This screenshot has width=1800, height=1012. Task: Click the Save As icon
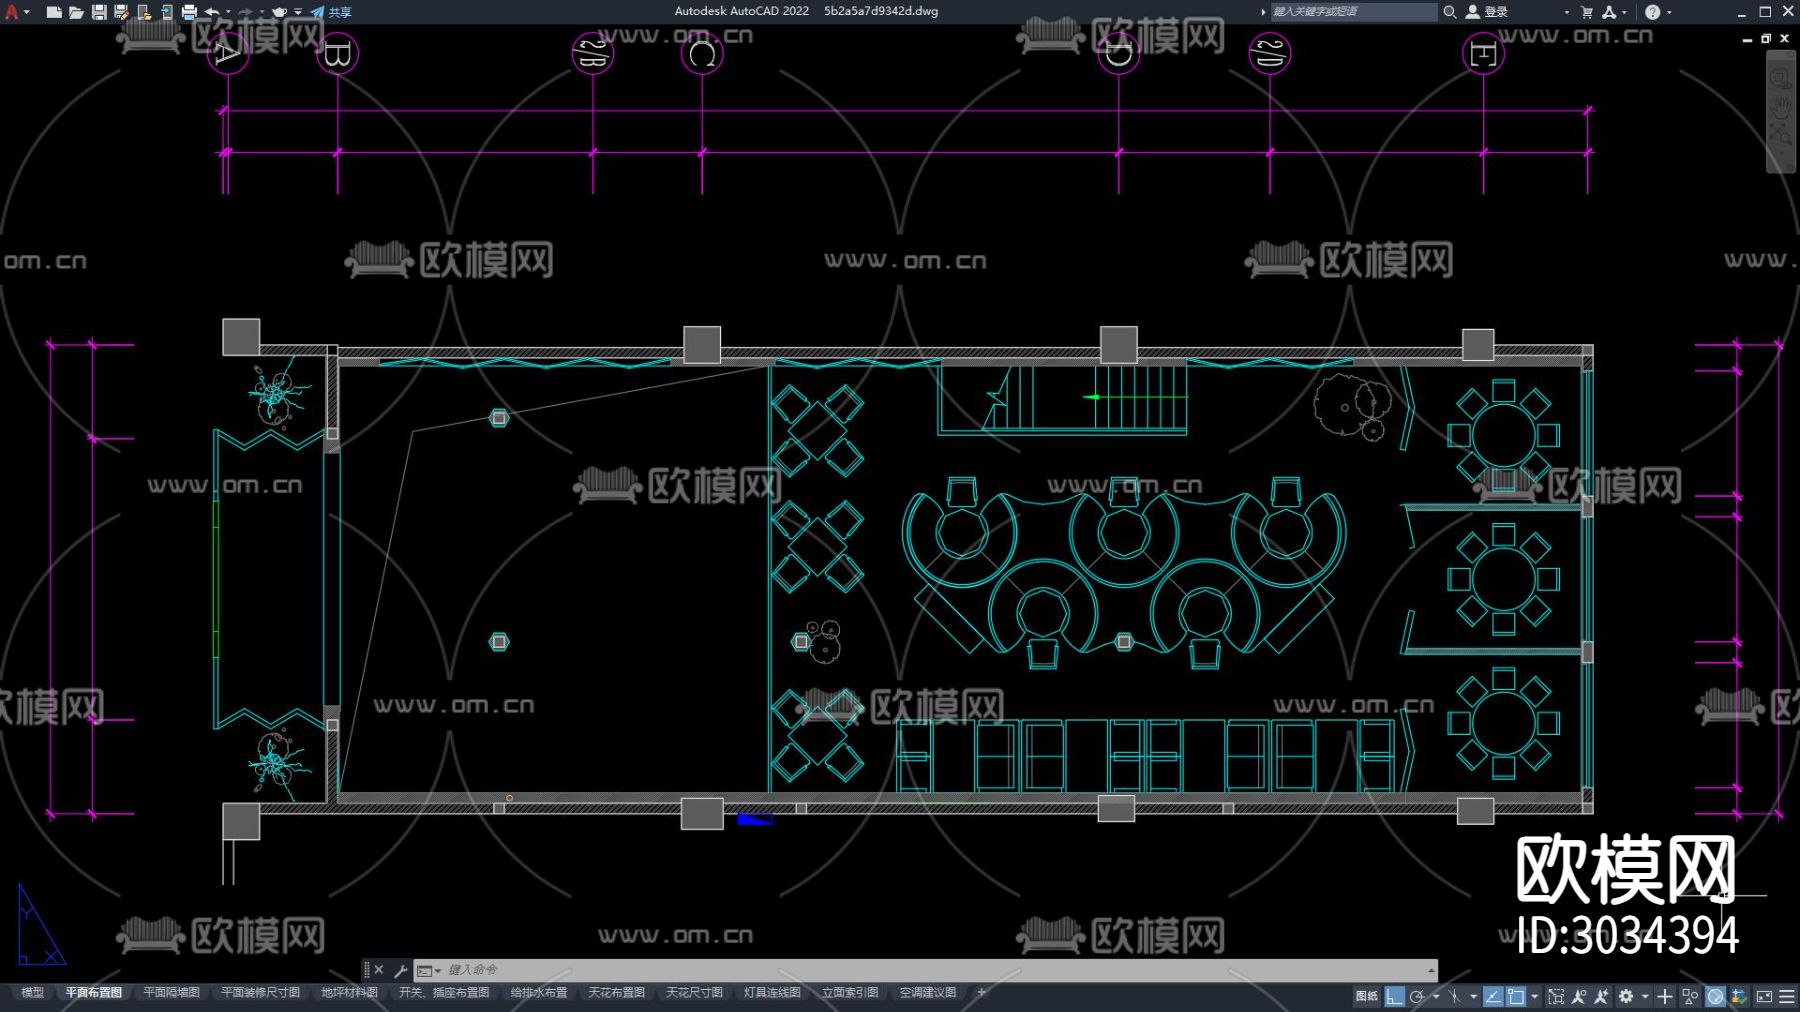coord(121,12)
